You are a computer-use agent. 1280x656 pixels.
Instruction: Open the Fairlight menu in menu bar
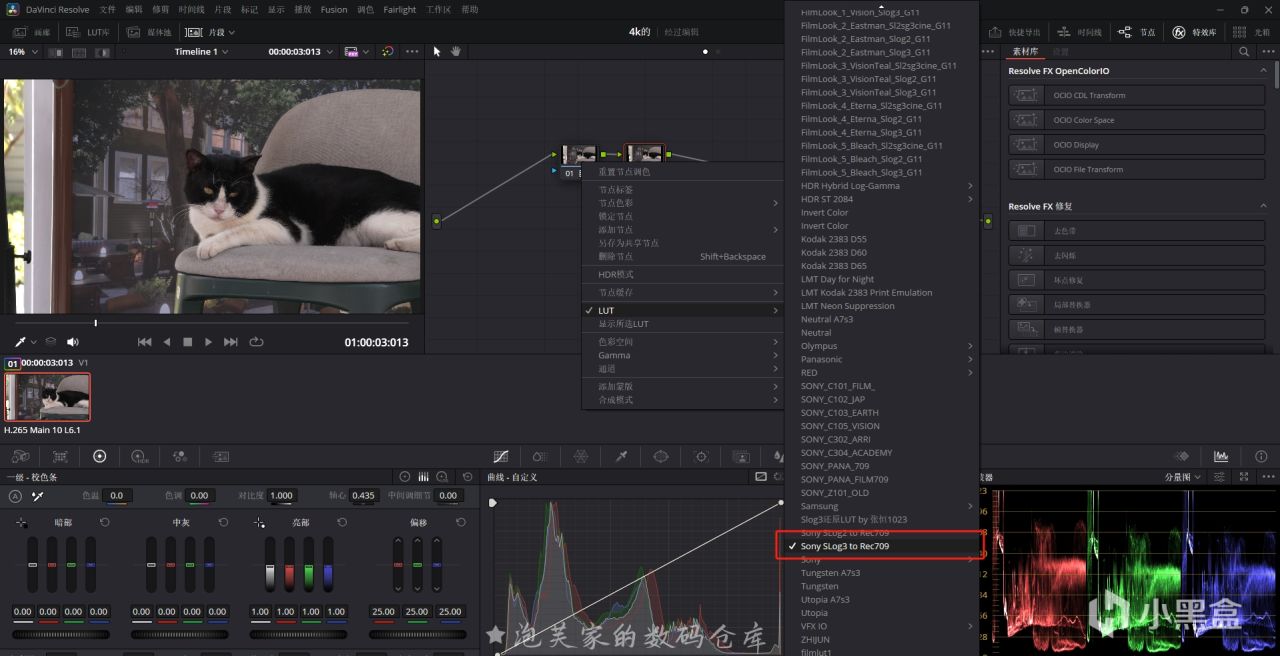coord(400,9)
